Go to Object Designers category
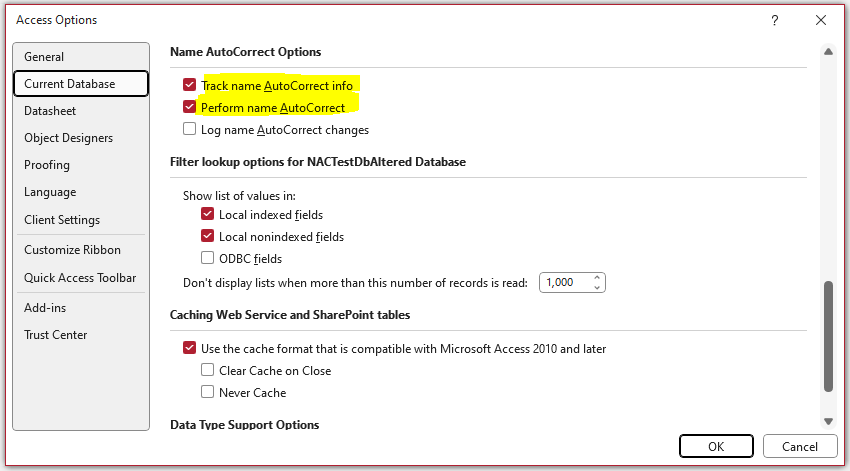The height and width of the screenshot is (471, 850). 81,138
